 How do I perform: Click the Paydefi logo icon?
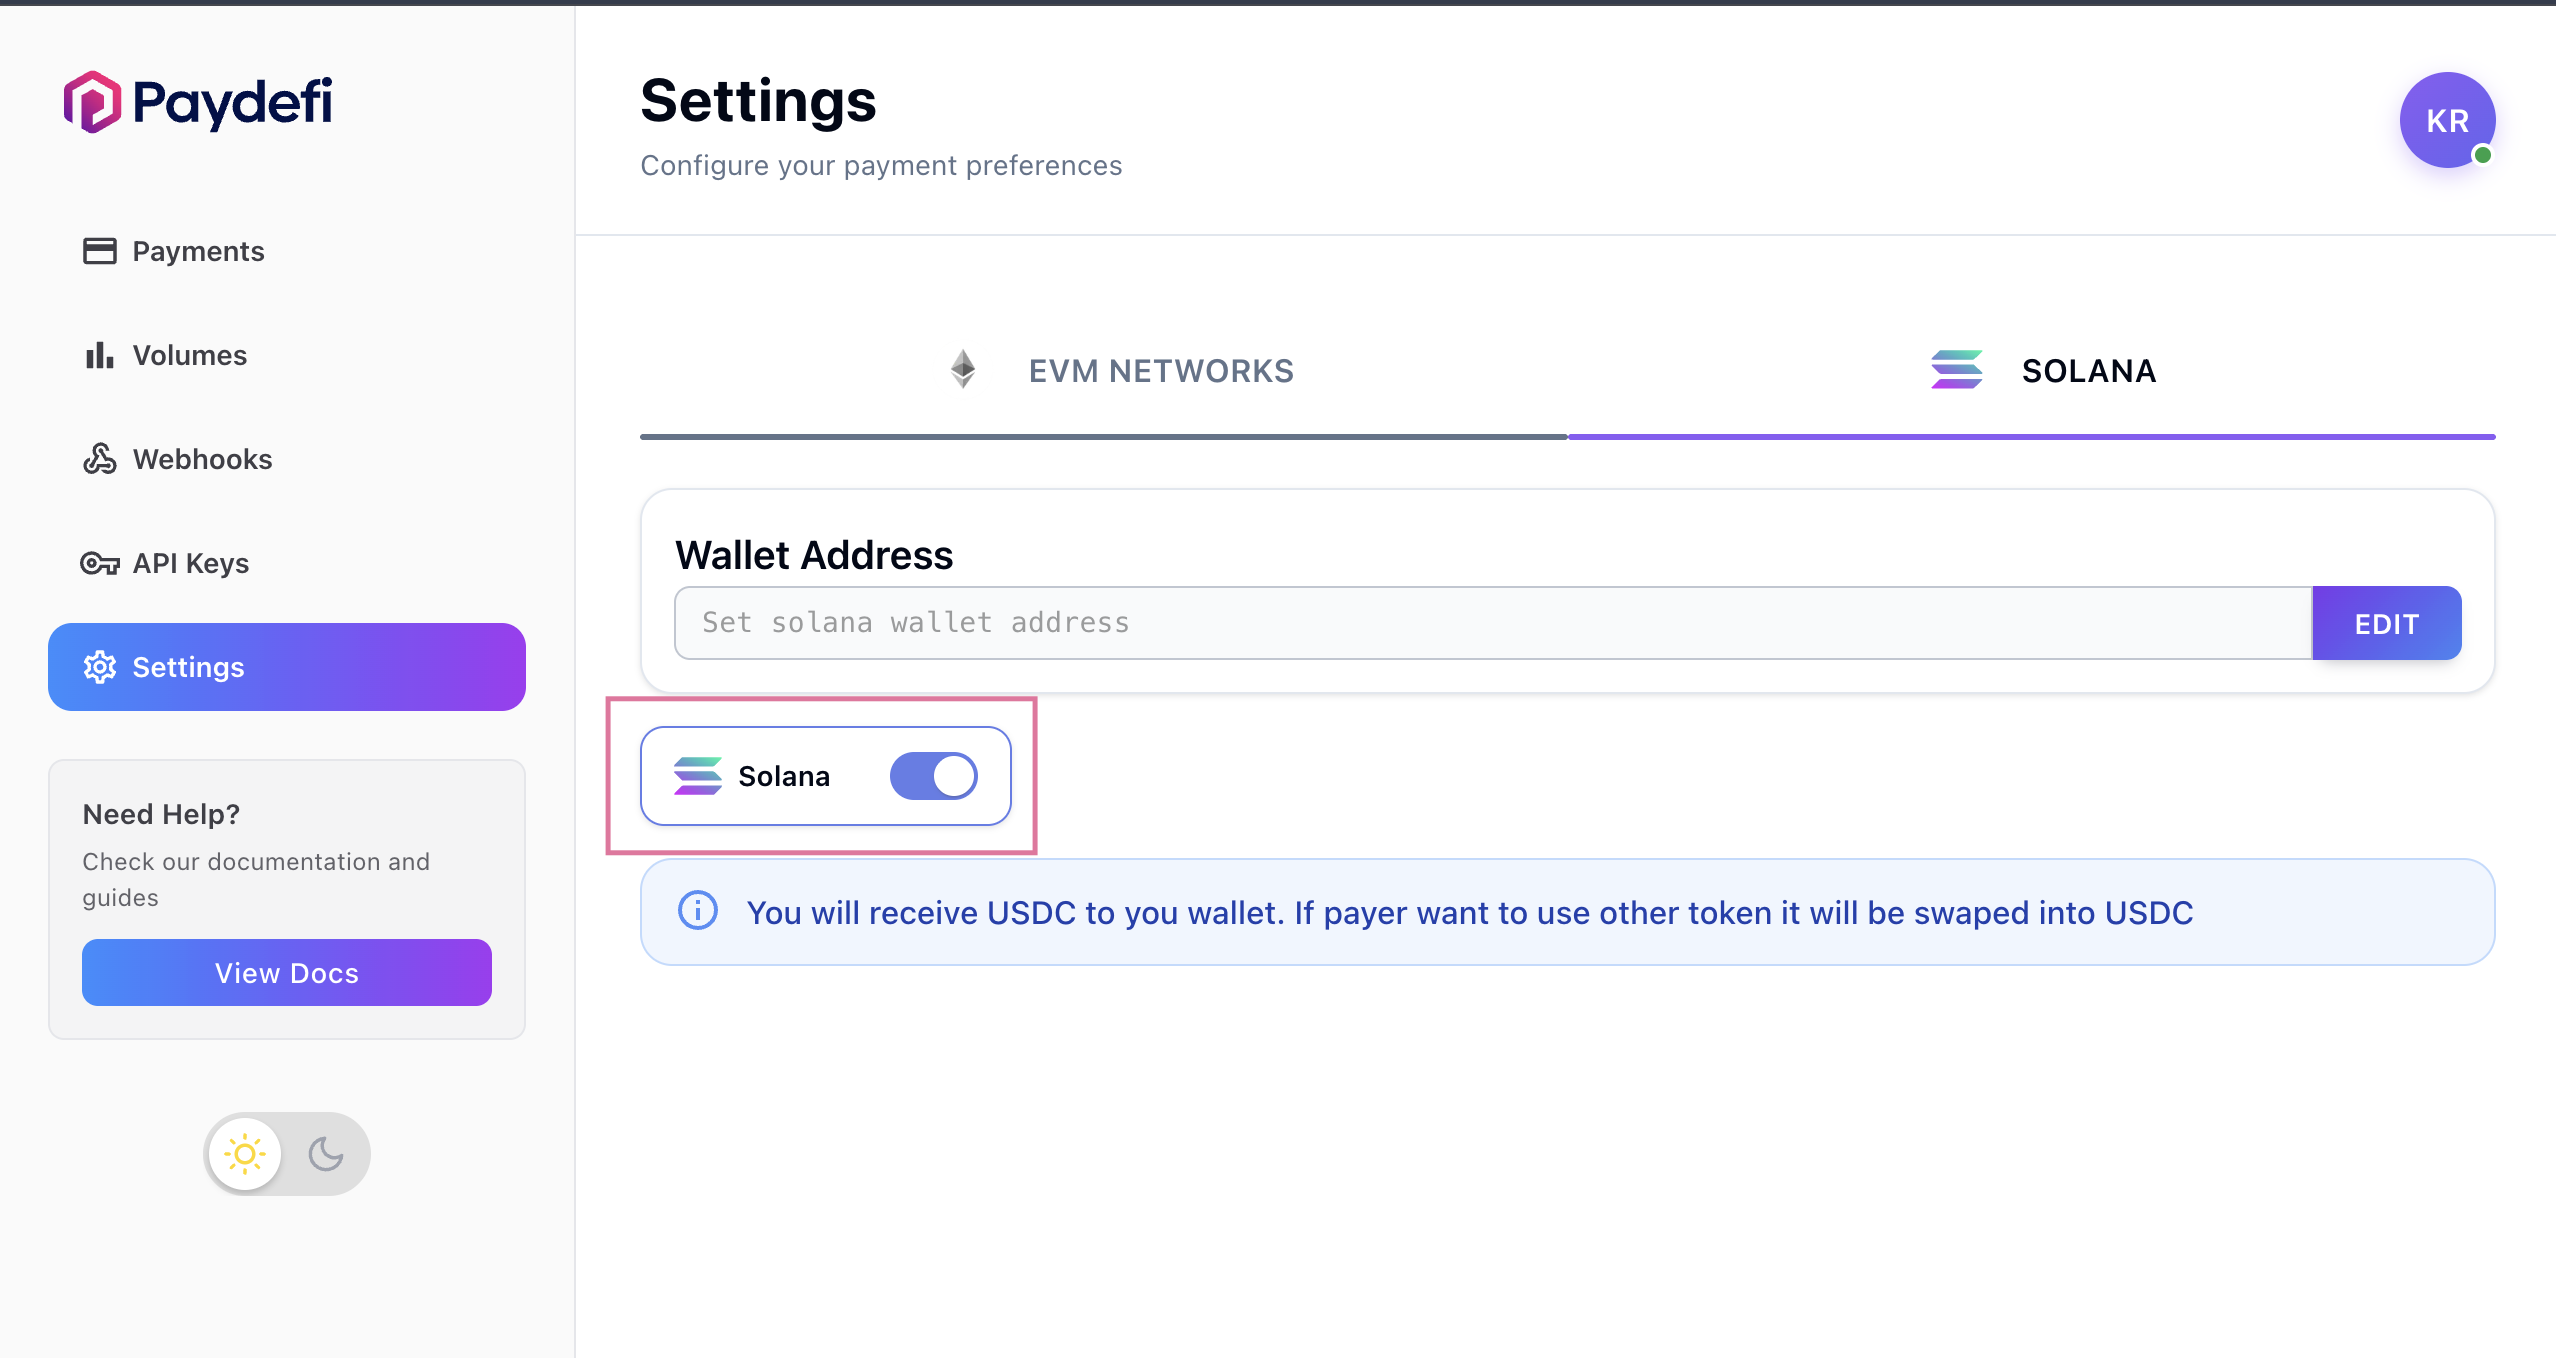point(92,102)
